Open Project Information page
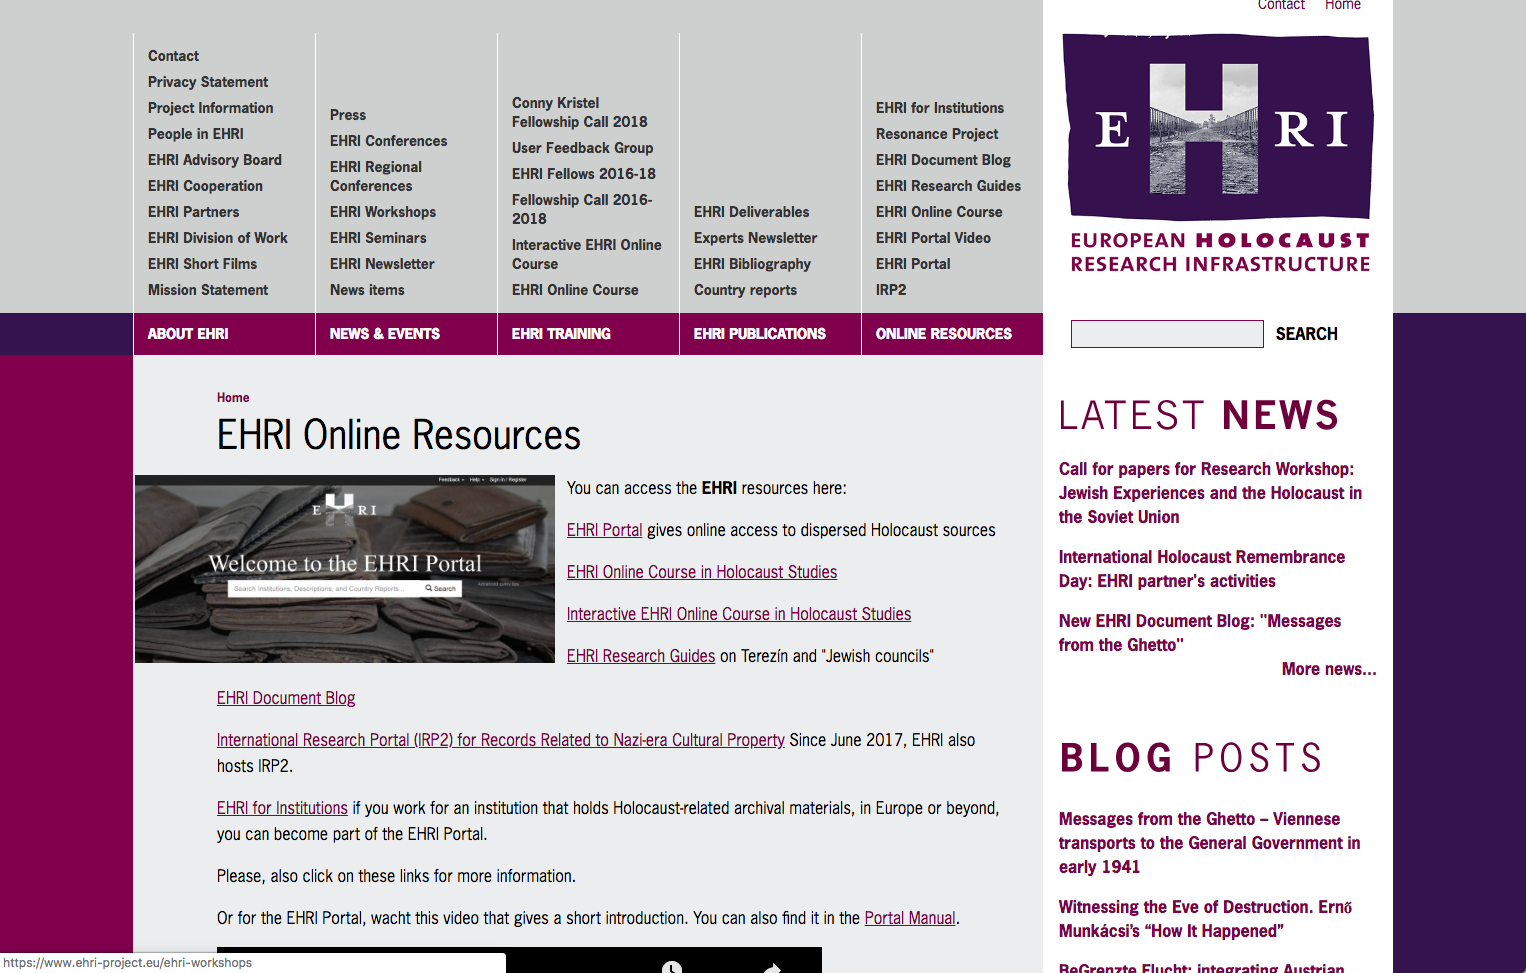The height and width of the screenshot is (973, 1526). 210,108
